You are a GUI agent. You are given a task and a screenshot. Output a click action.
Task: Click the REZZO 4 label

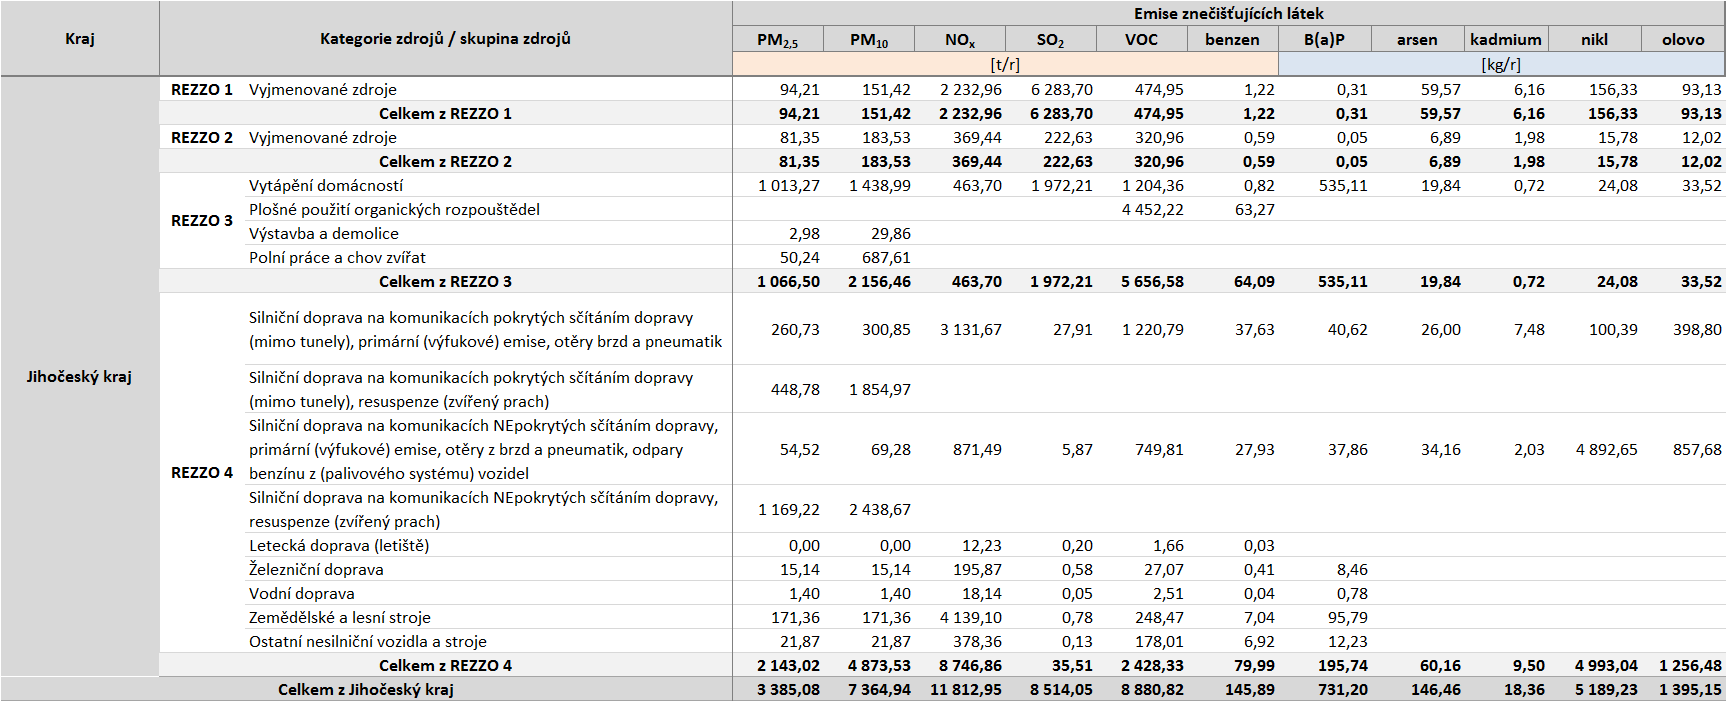point(202,473)
